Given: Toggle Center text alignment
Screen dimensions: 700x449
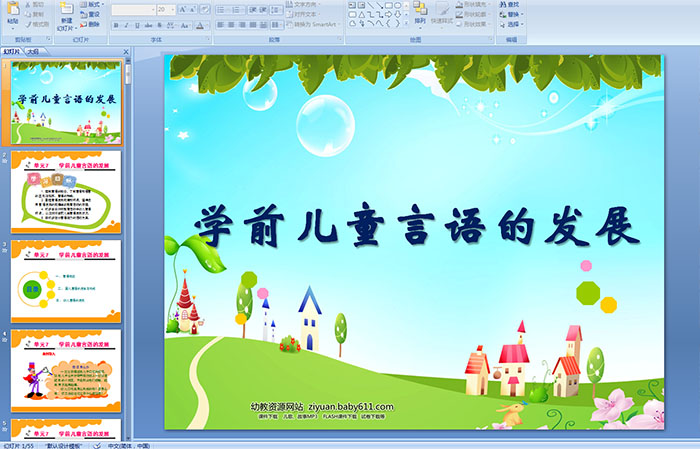Looking at the screenshot, I should coord(231,25).
